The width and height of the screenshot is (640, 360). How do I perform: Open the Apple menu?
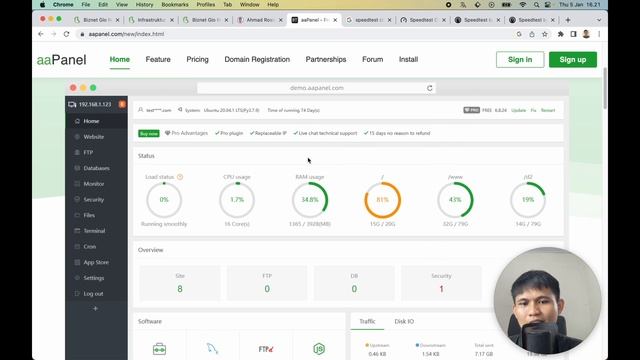coord(42,4)
